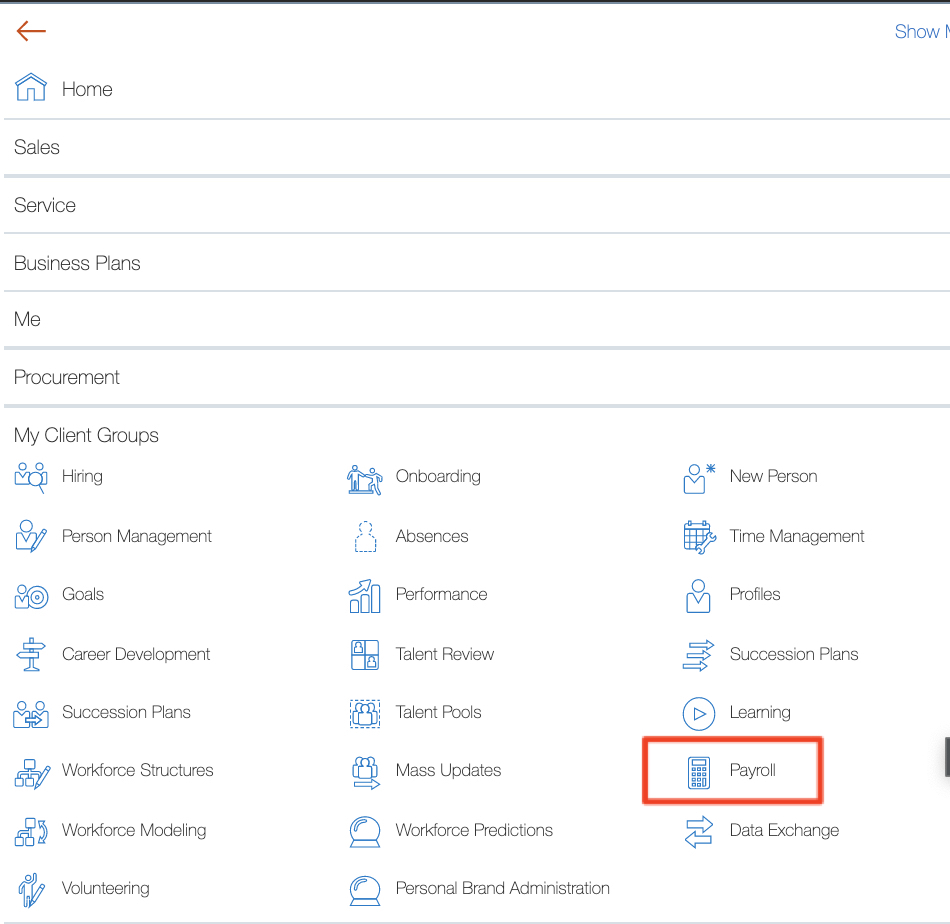Select the Talent Review icon
This screenshot has width=950, height=924.
click(x=364, y=655)
